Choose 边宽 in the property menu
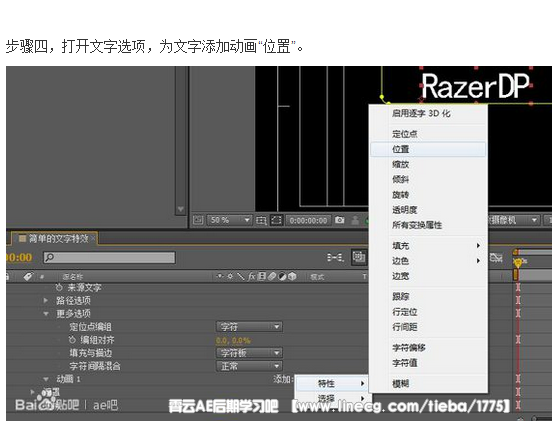Image resolution: width=552 pixels, height=423 pixels. point(428,276)
